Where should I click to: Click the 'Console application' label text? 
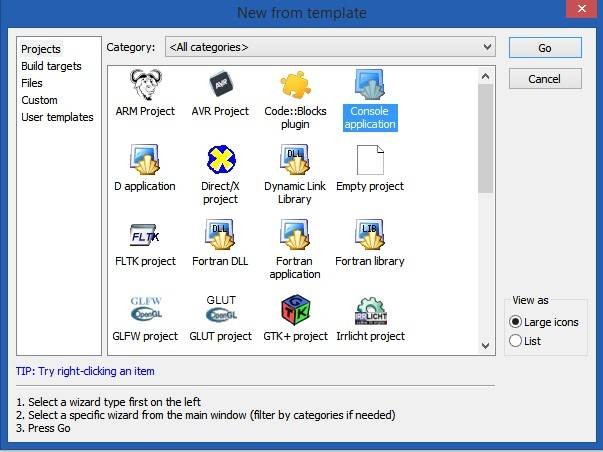(x=370, y=118)
